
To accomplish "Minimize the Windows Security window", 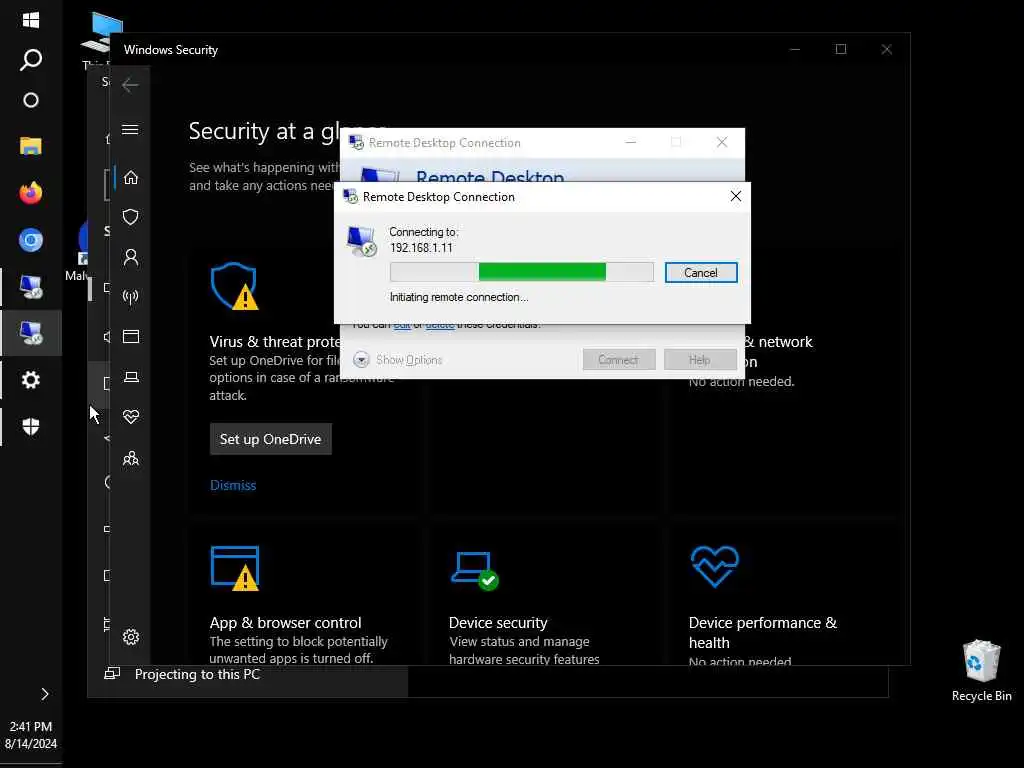I will point(795,50).
